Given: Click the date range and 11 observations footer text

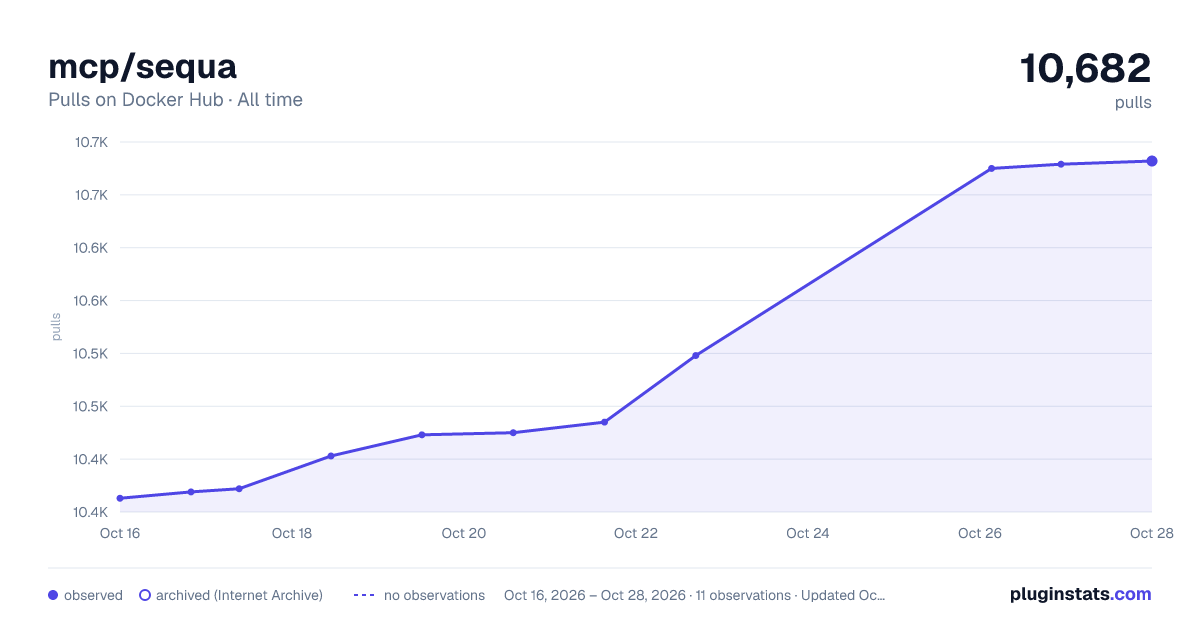Looking at the screenshot, I should coord(694,595).
